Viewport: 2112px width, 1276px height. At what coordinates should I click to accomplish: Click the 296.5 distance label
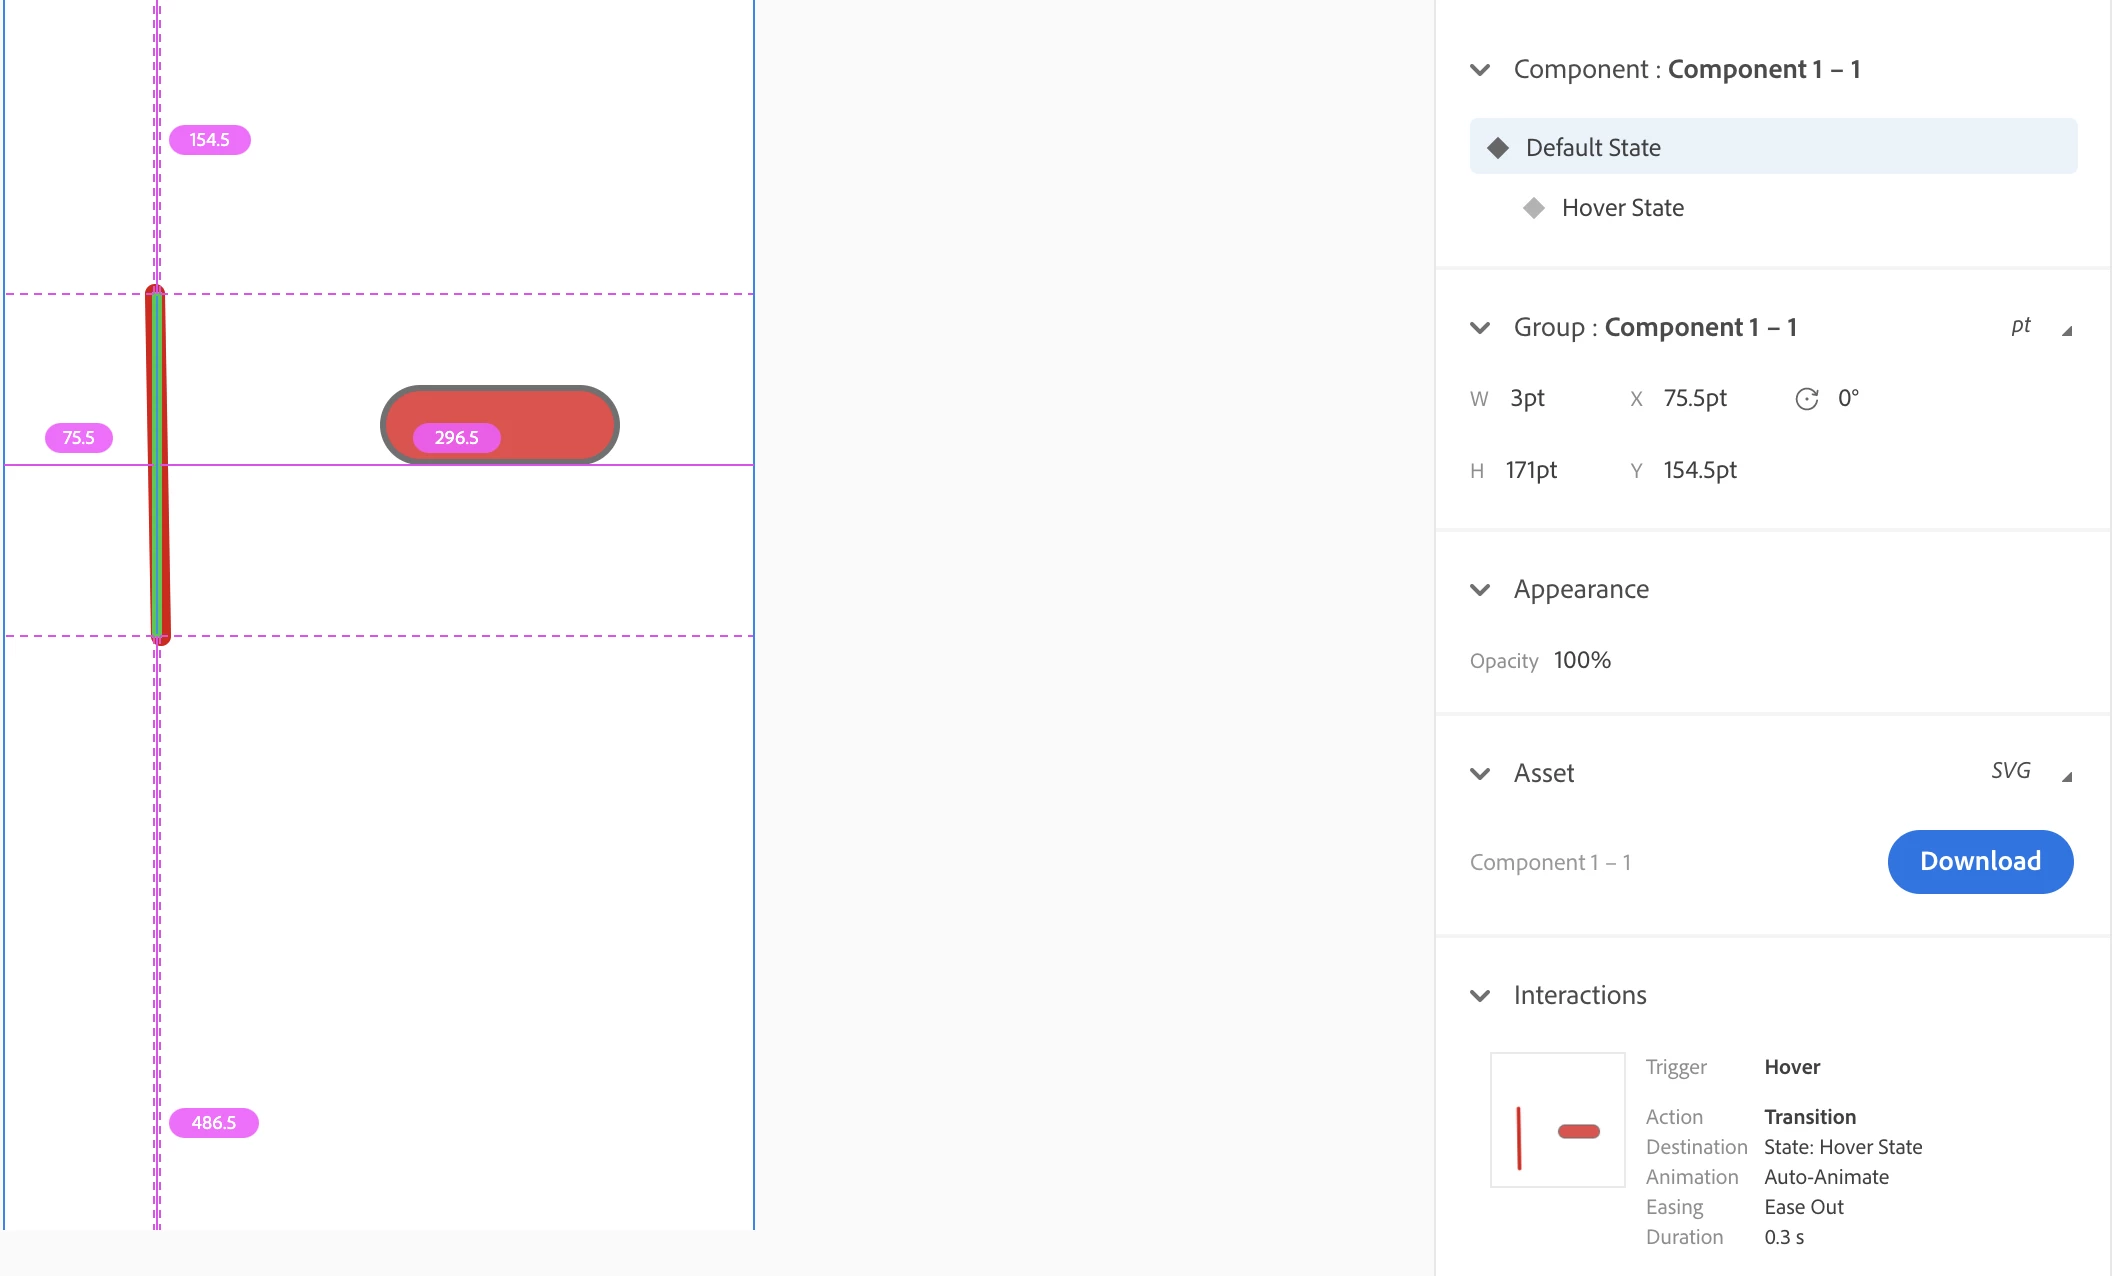click(x=456, y=438)
